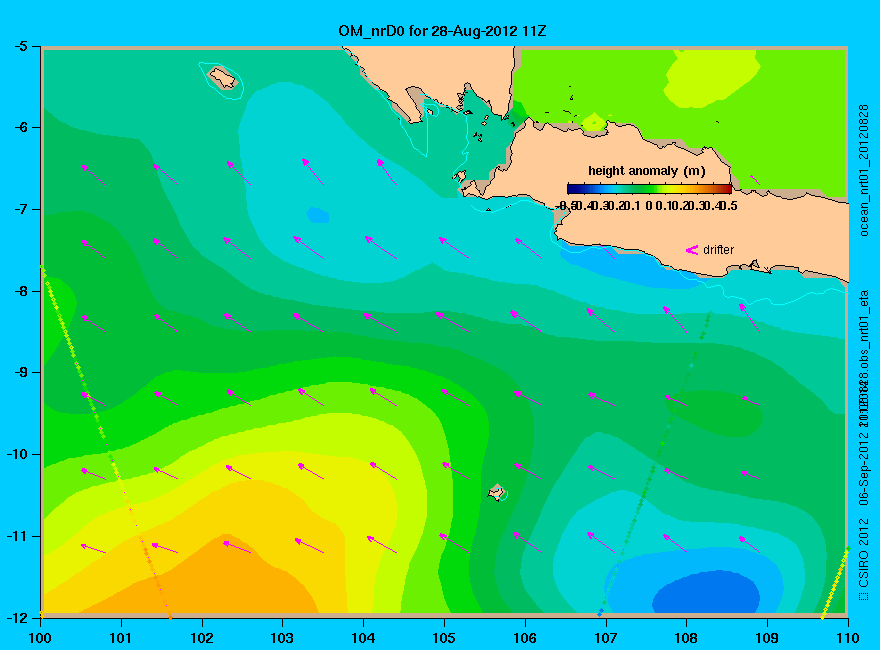Click the height anomaly (m) legend label
This screenshot has height=650, width=880.
point(647,171)
